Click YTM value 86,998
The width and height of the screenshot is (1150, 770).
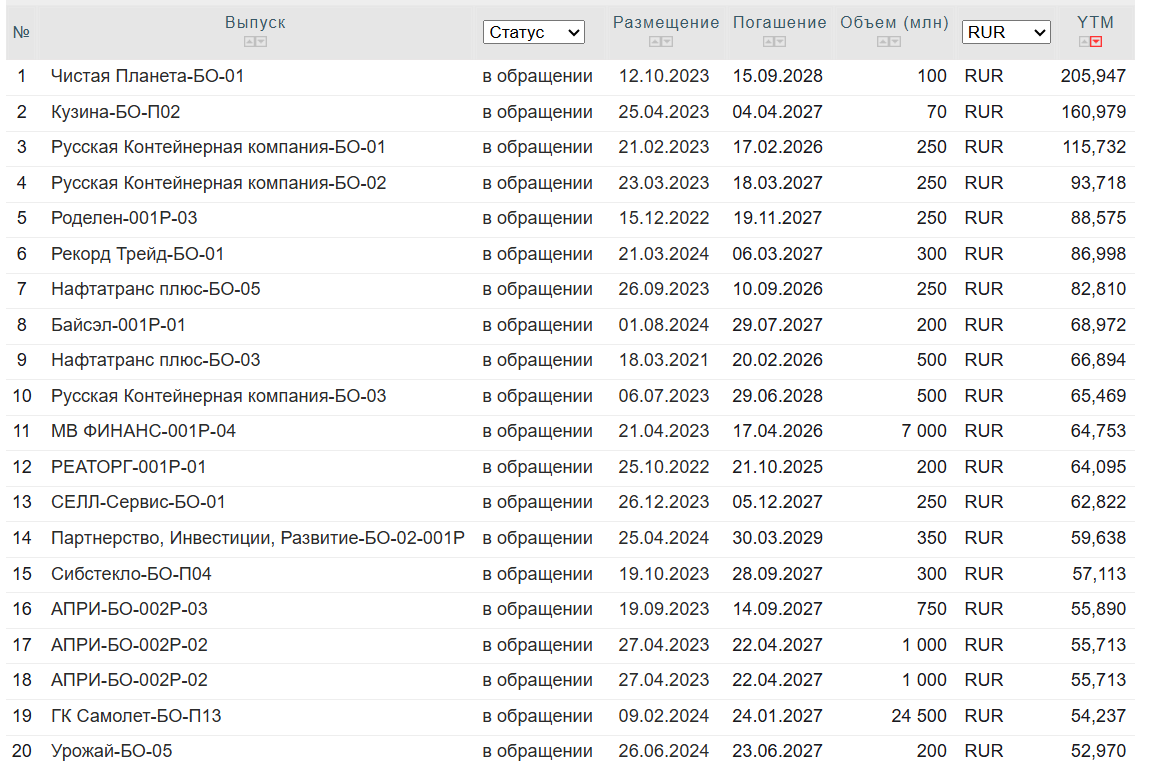click(1098, 254)
